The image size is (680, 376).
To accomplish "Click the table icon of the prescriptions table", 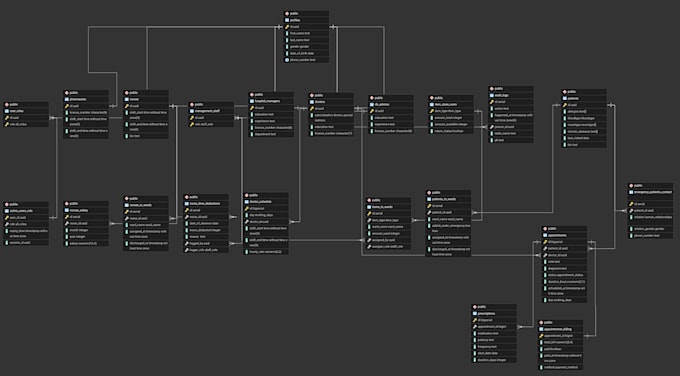I will pos(475,314).
